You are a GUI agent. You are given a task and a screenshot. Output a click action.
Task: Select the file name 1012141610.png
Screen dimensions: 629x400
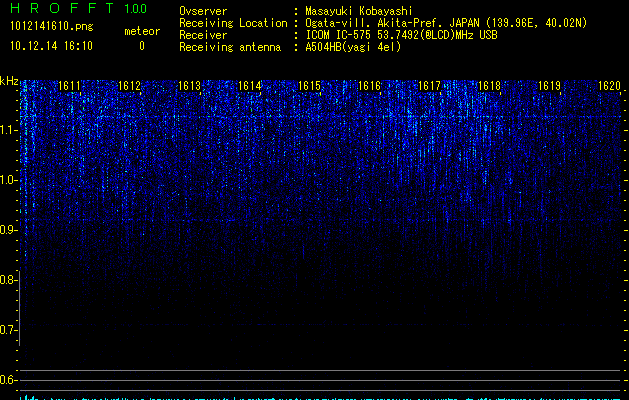52,26
